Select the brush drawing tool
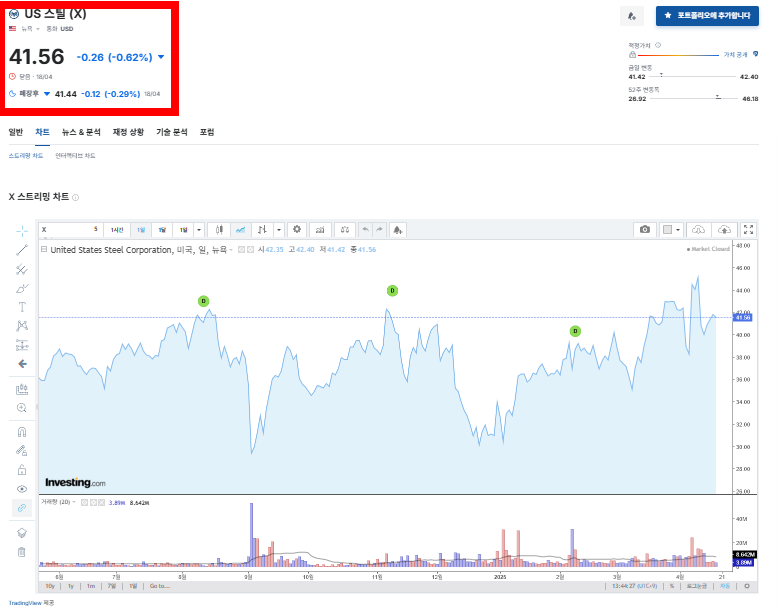The image size is (777, 606). coord(22,288)
